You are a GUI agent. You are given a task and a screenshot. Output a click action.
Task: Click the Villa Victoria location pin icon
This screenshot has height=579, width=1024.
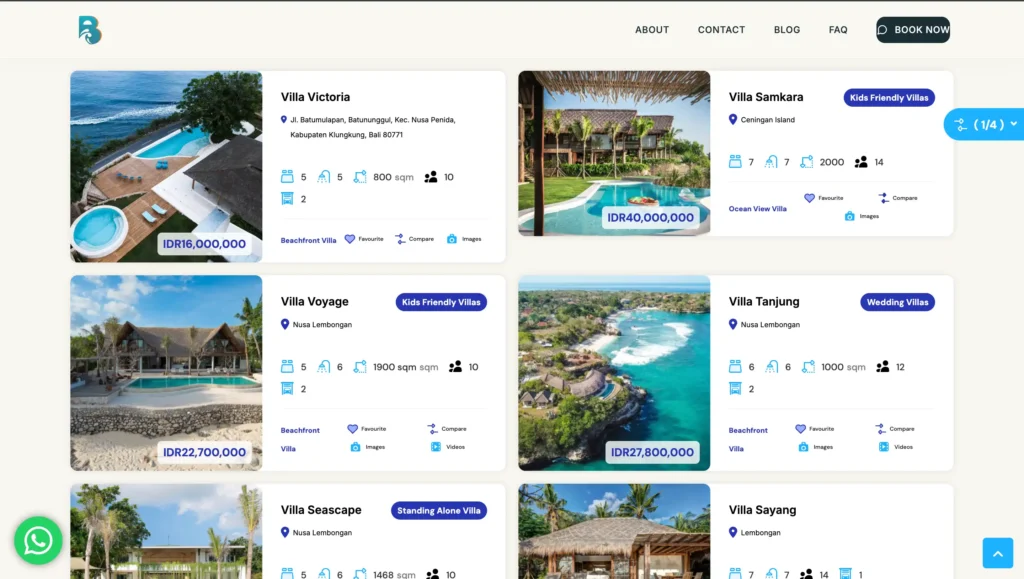283,120
